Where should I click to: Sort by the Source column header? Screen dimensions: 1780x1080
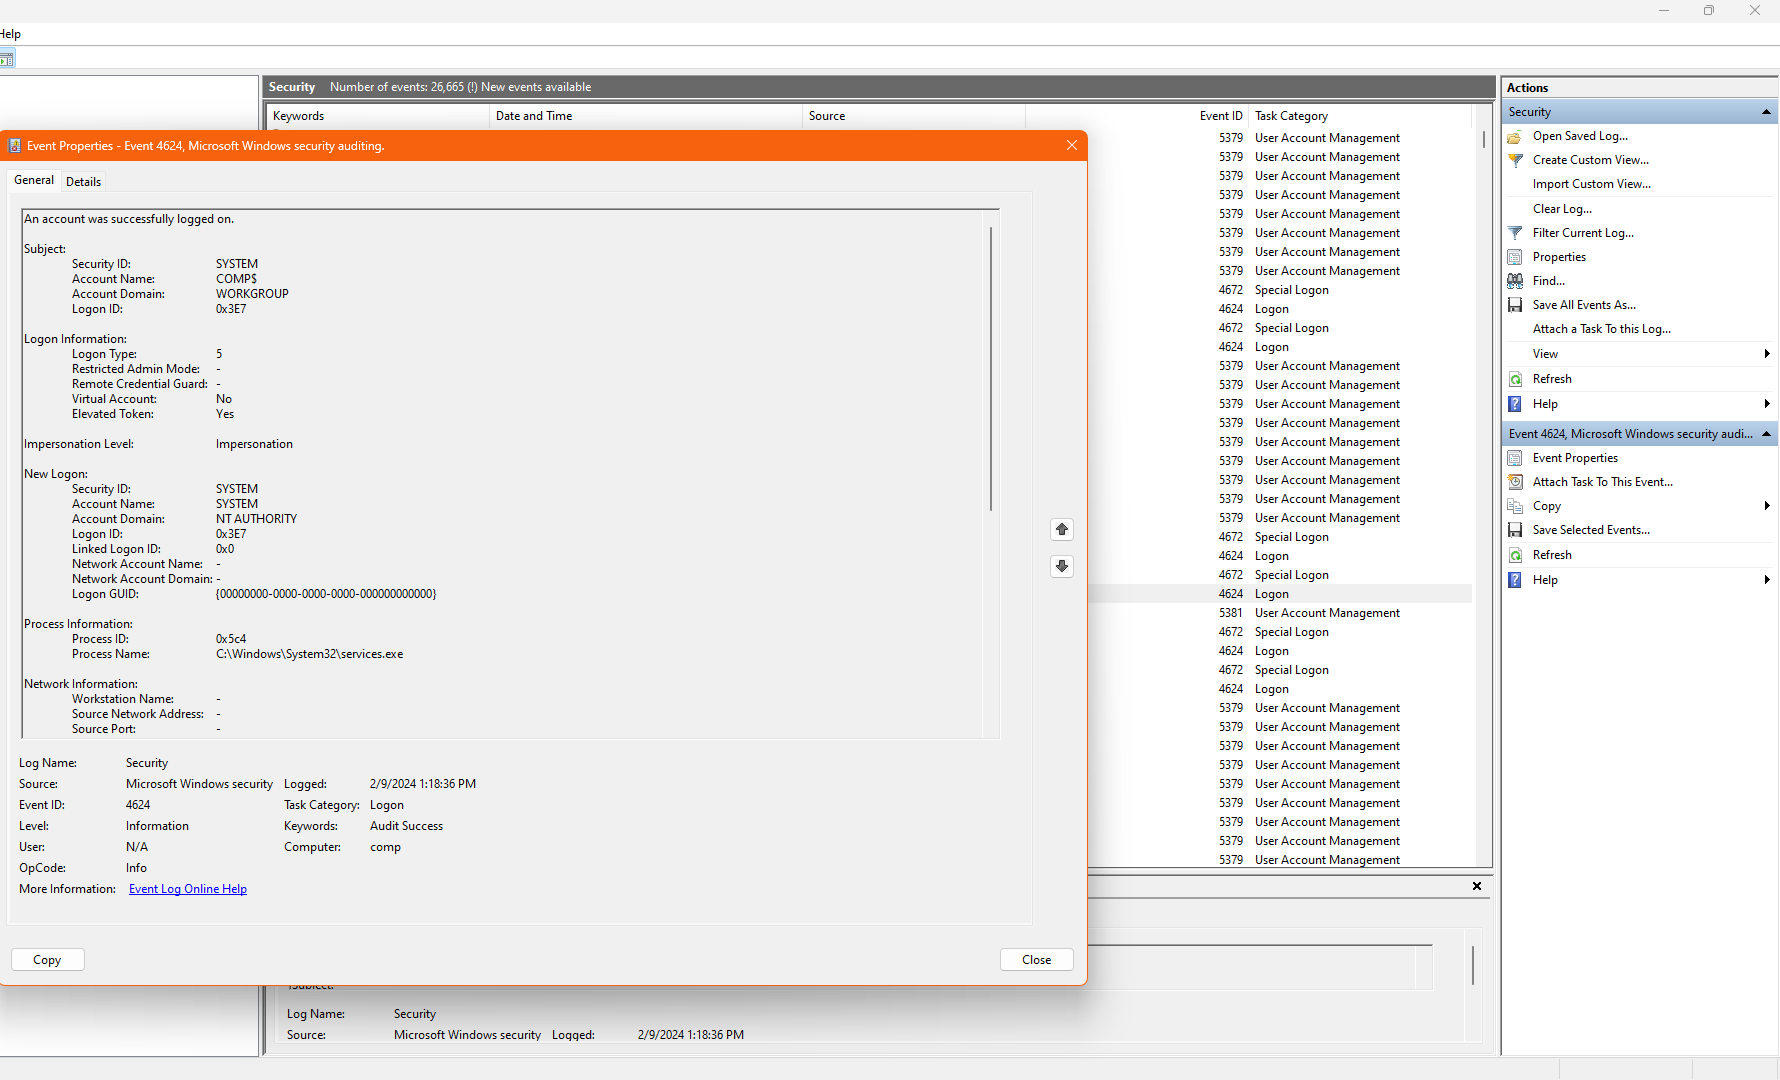914,116
